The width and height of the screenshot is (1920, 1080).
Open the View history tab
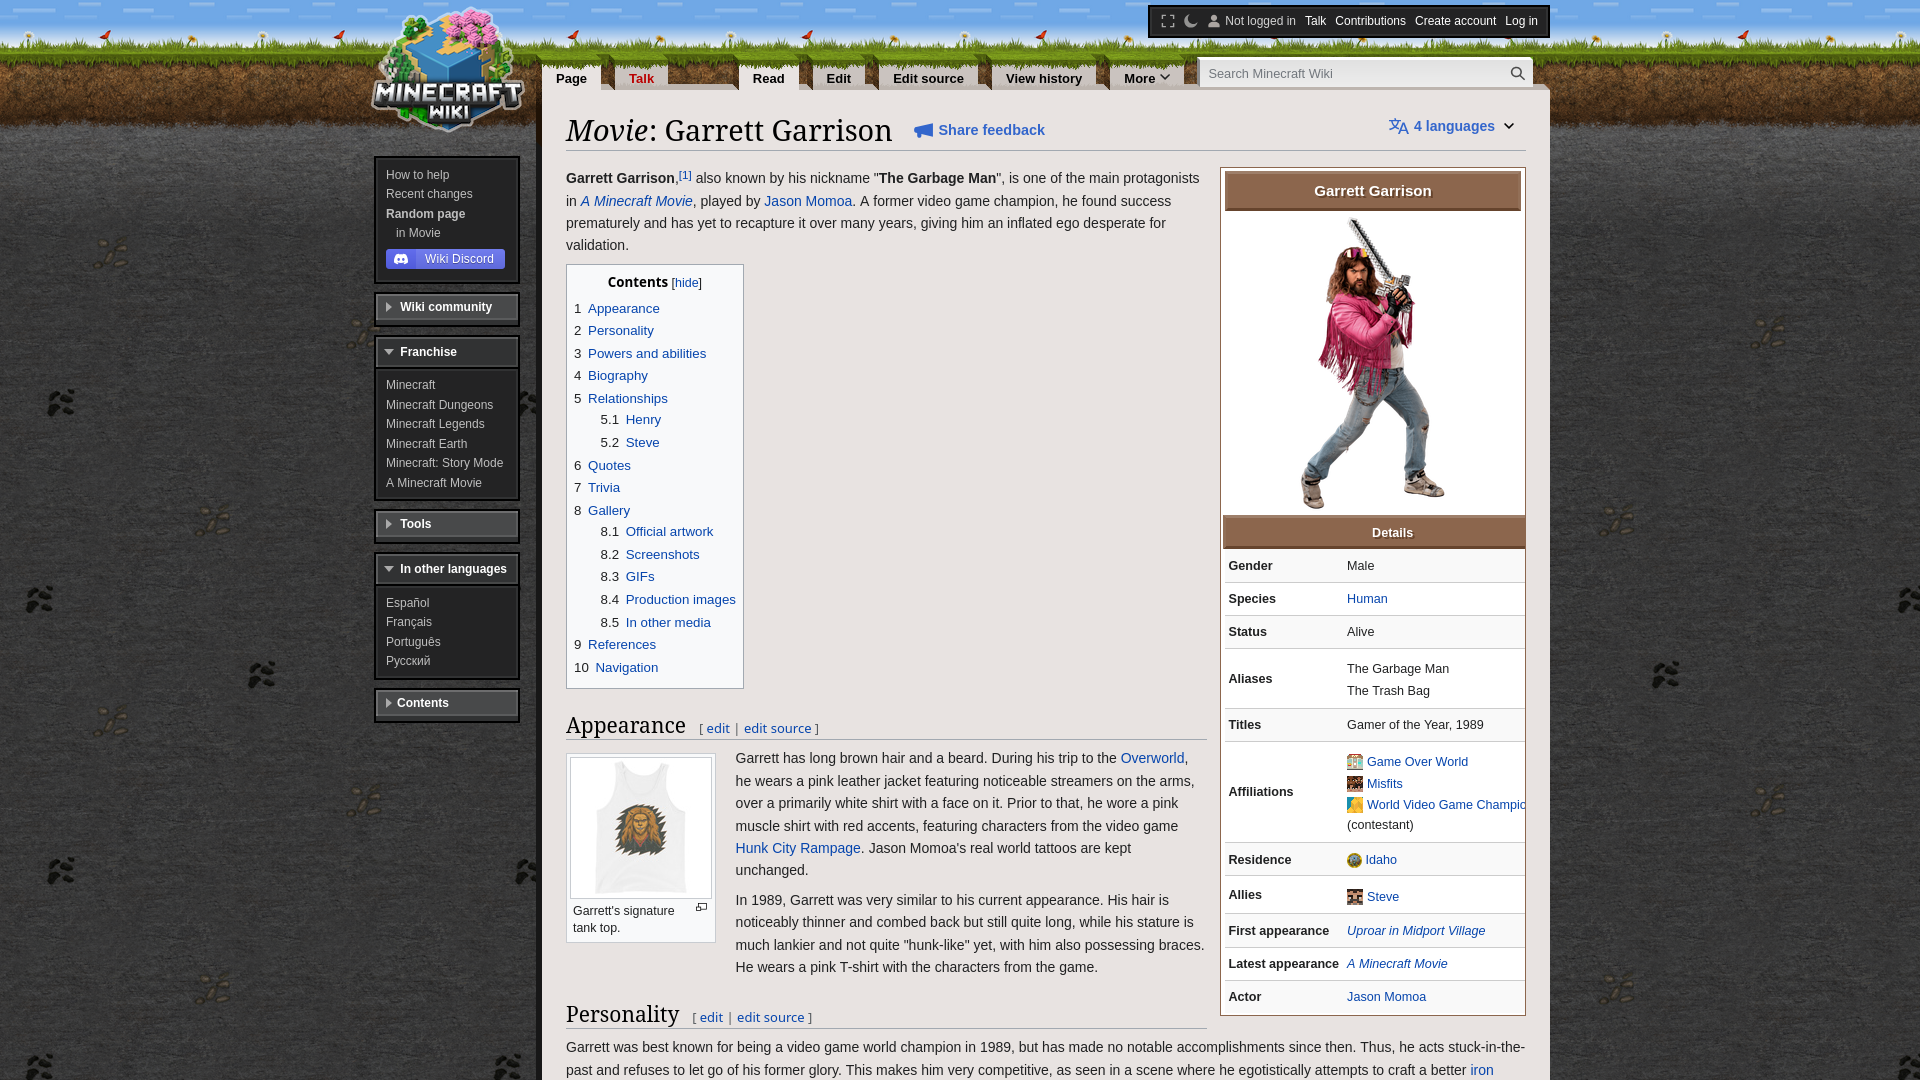point(1043,78)
